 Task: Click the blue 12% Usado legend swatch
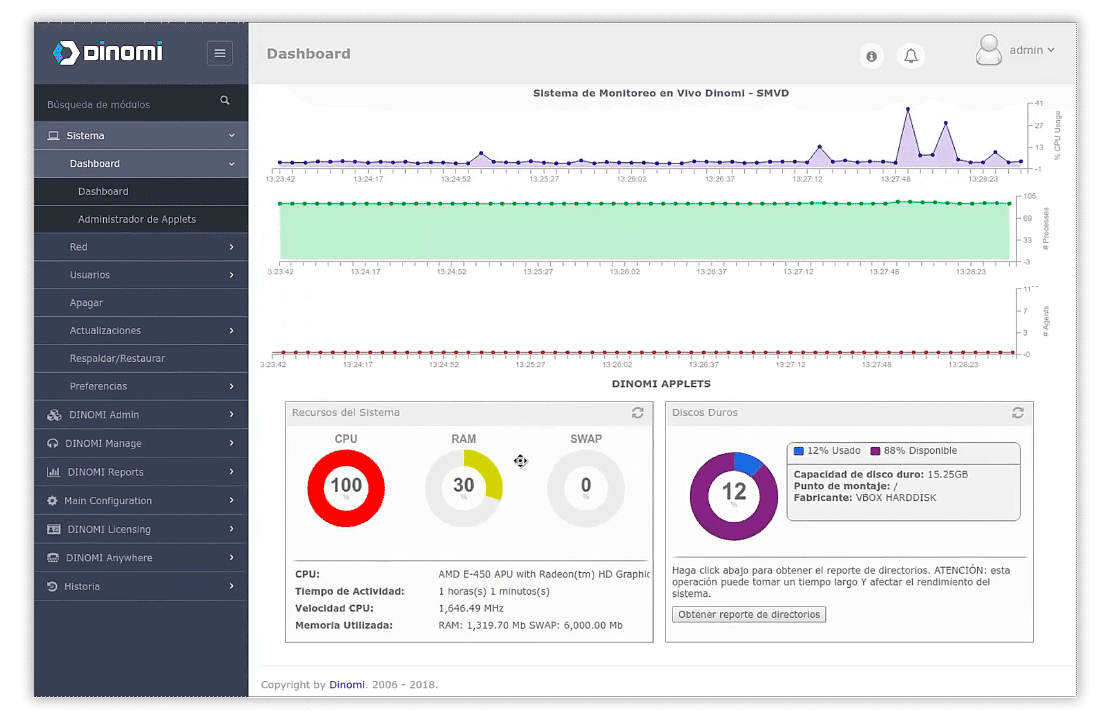coord(798,451)
